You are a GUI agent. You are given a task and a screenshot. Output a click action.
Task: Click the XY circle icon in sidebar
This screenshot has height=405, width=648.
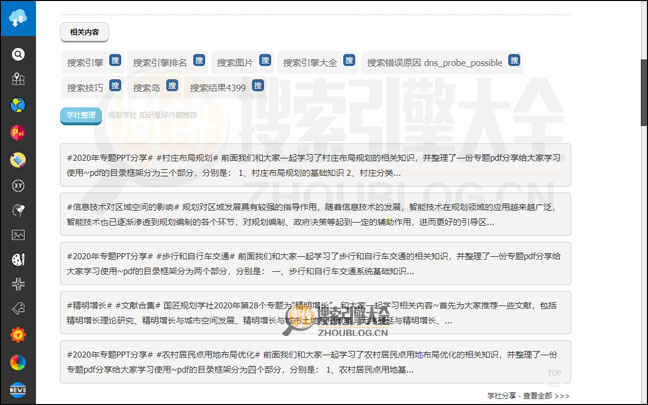(18, 184)
